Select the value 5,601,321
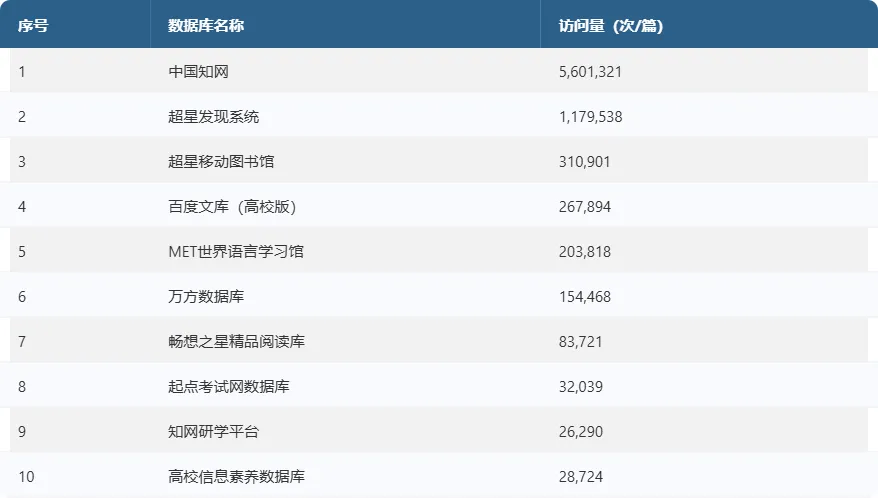This screenshot has width=878, height=498. coord(590,72)
